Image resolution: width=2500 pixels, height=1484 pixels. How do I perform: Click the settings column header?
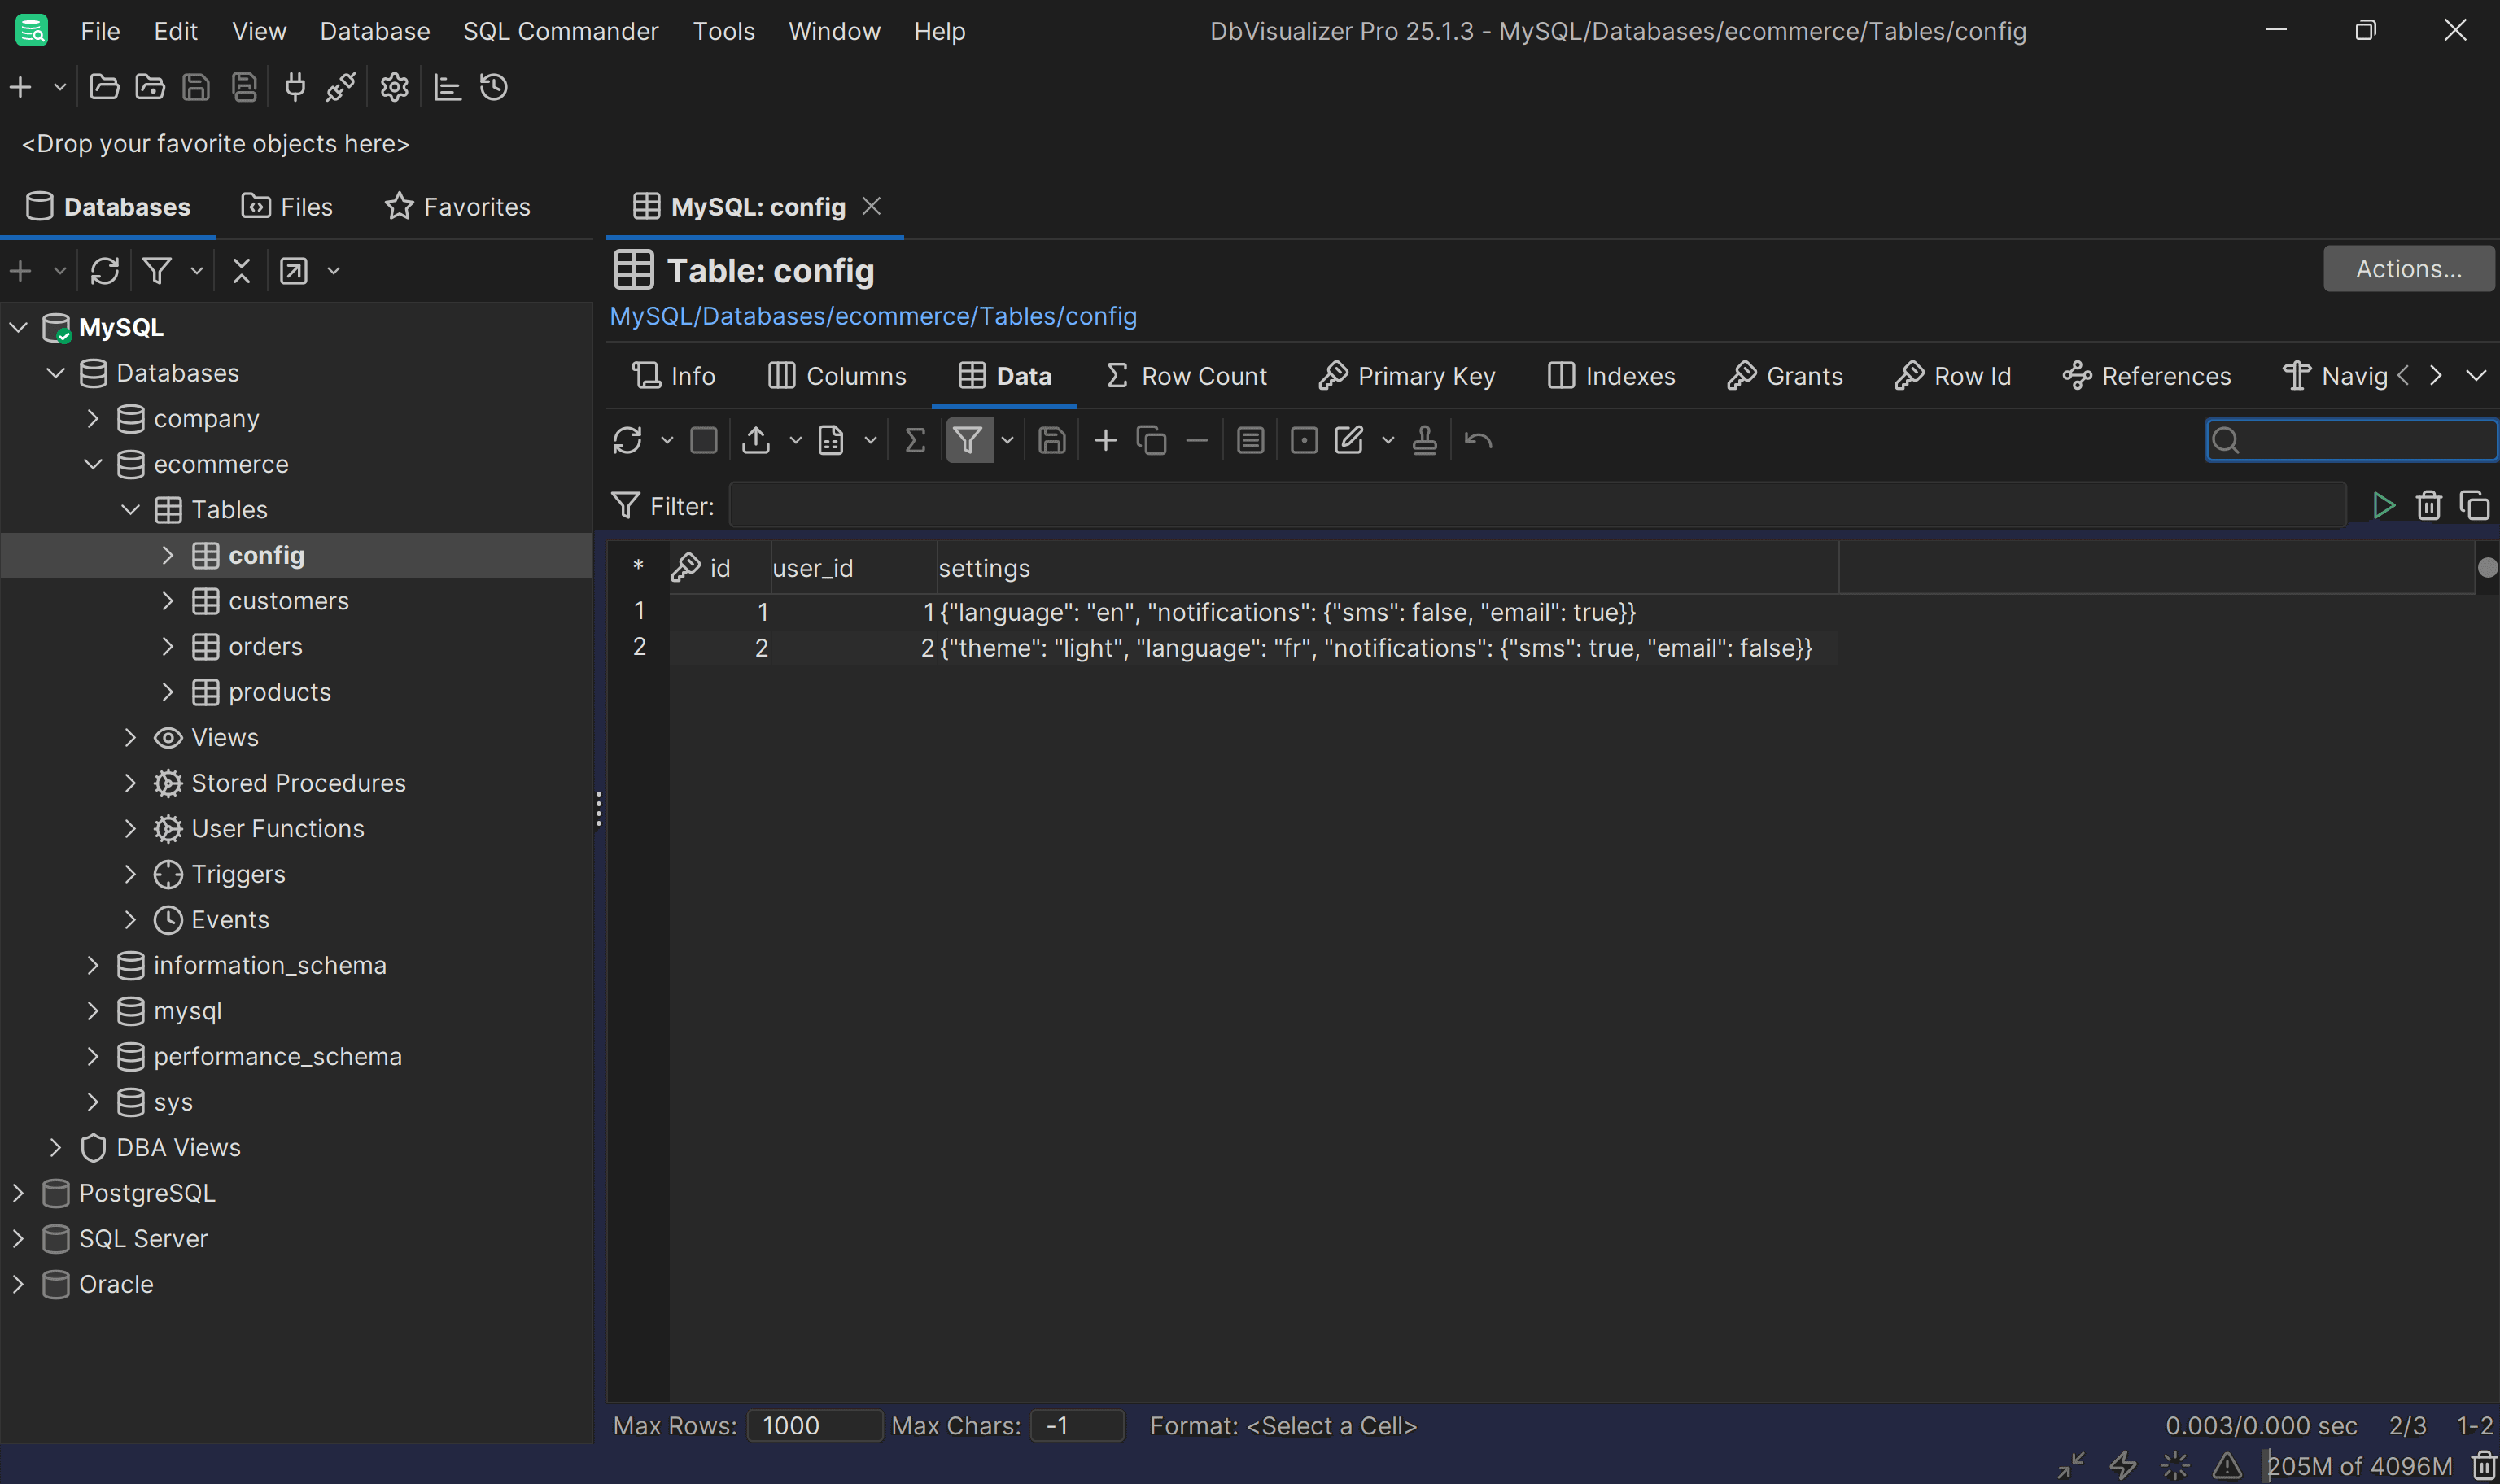[x=1387, y=568]
